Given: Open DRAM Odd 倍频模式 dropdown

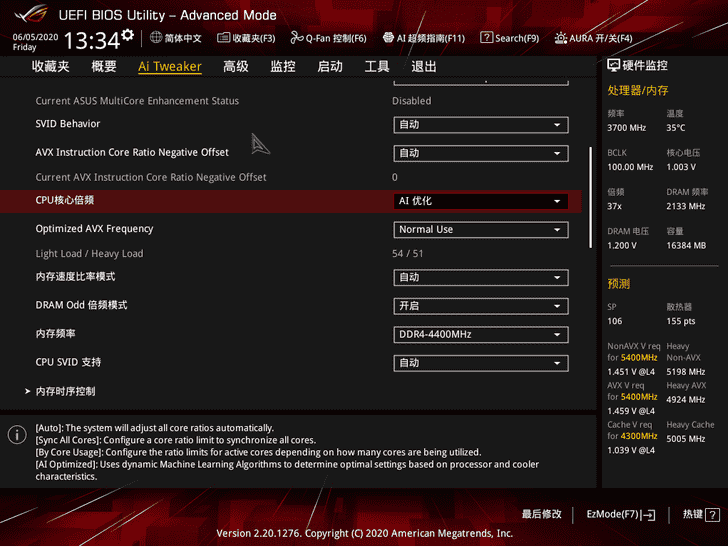Looking at the screenshot, I should (481, 306).
